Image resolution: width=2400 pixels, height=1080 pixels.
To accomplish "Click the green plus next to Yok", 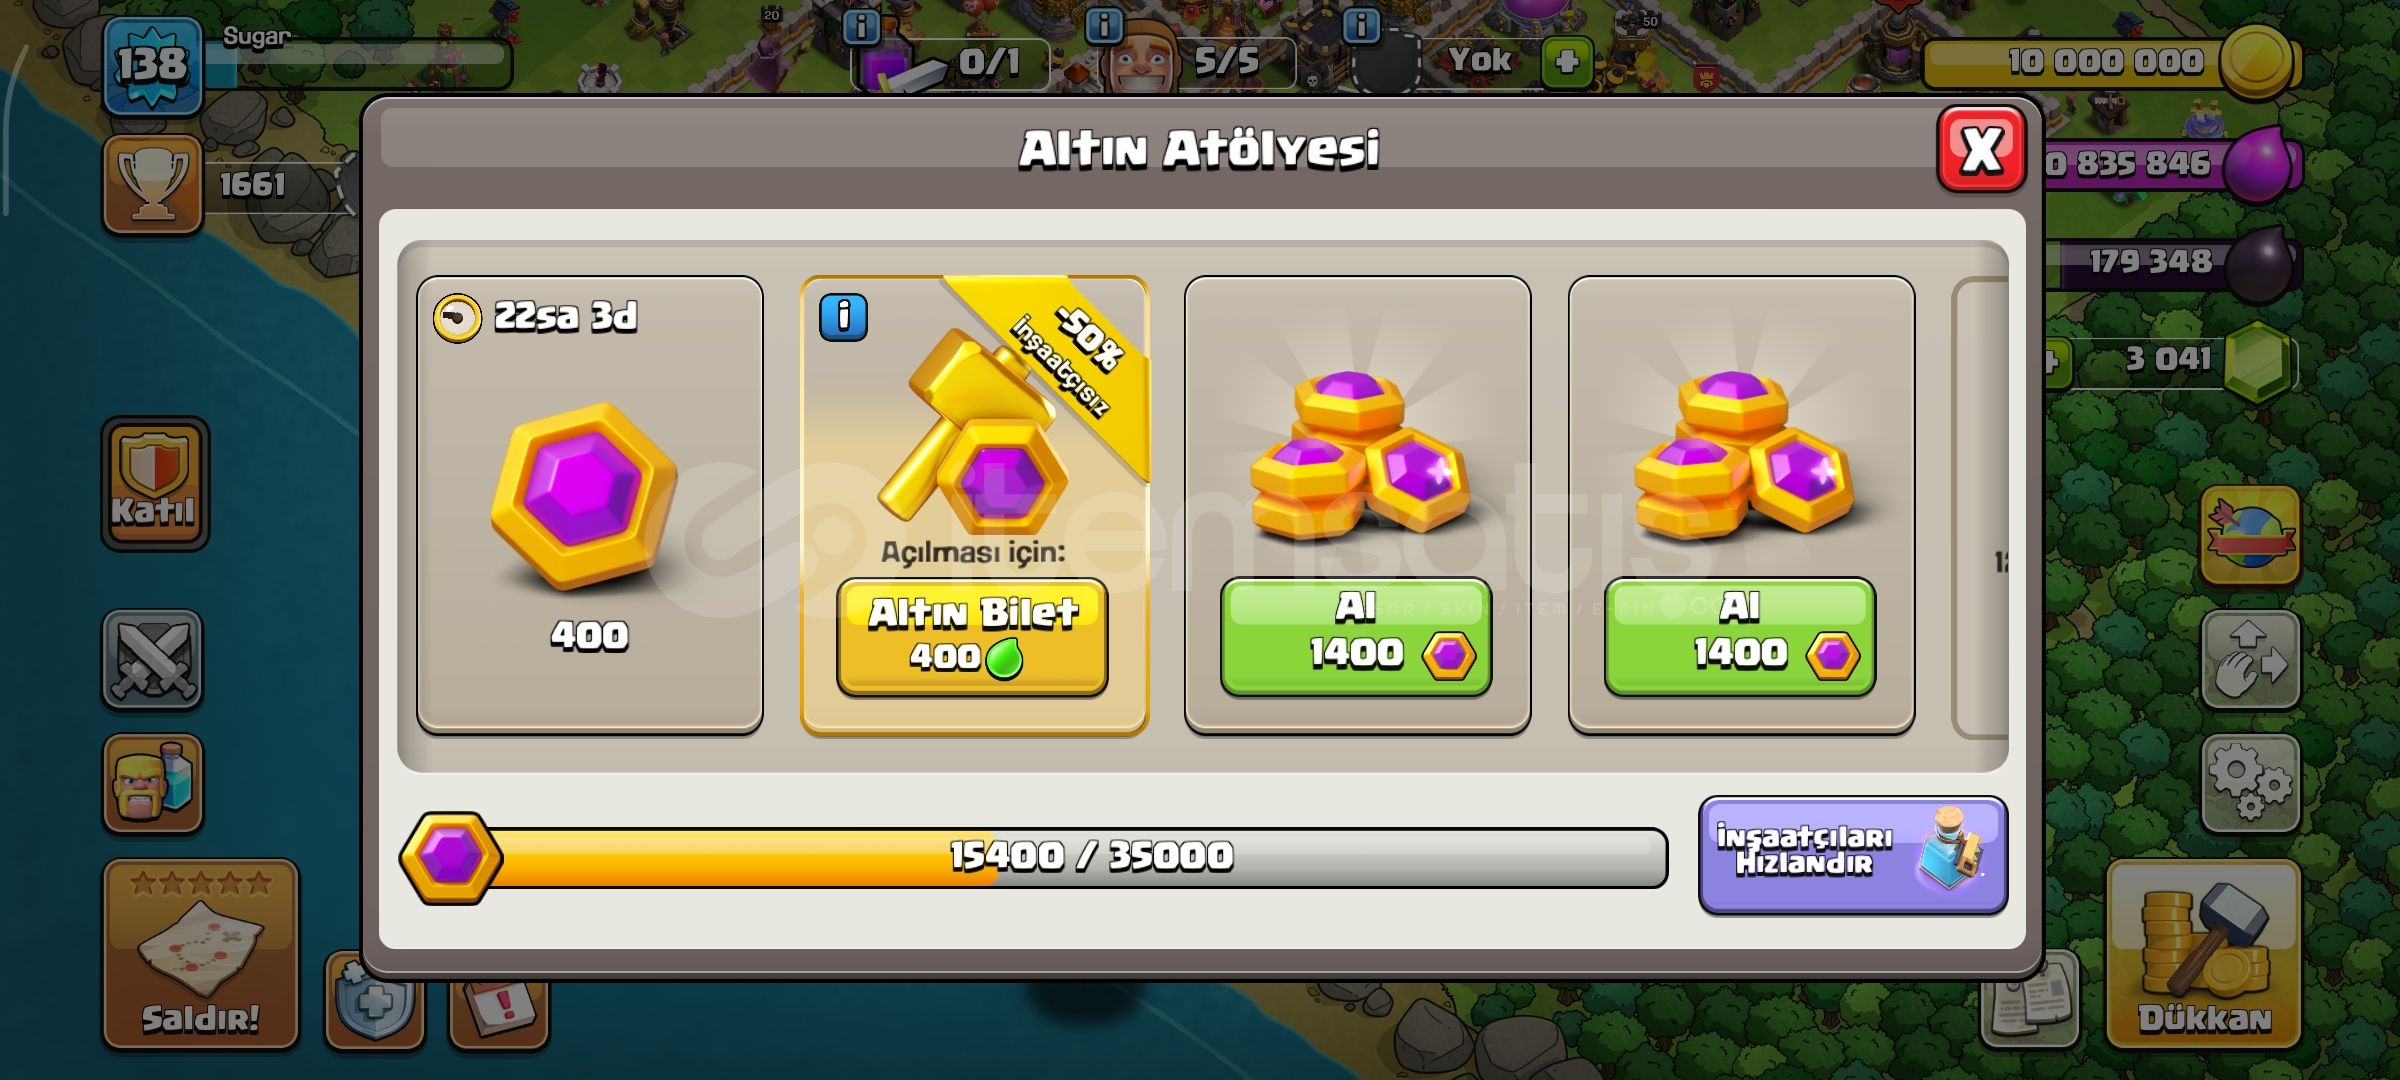I will click(x=1567, y=62).
